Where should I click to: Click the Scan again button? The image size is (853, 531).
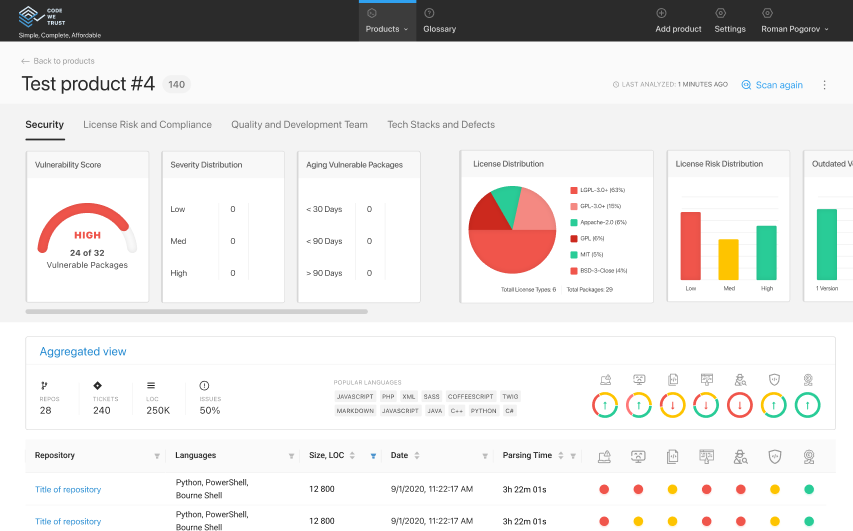(x=772, y=85)
